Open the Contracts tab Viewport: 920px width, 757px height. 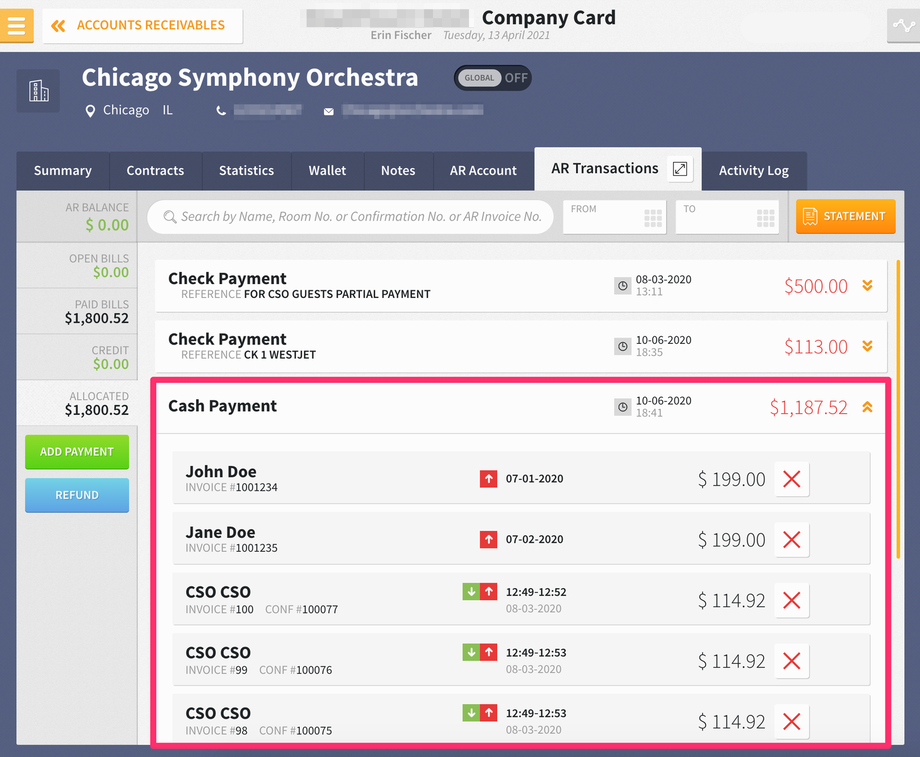click(x=155, y=171)
